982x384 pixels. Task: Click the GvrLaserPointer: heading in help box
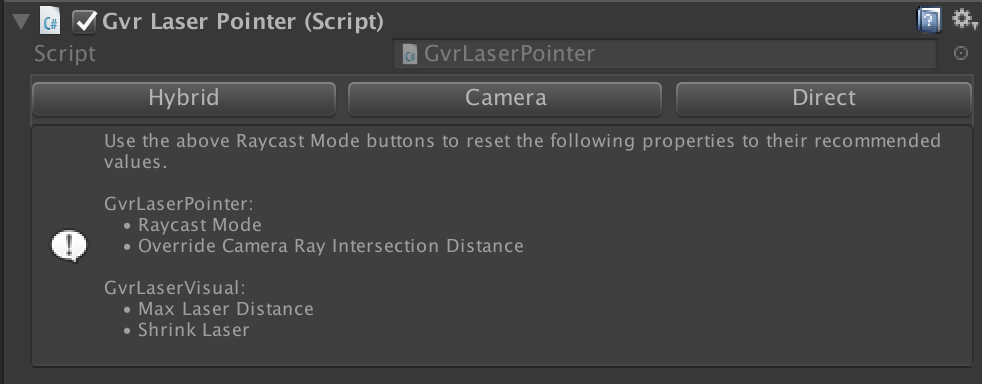(178, 204)
